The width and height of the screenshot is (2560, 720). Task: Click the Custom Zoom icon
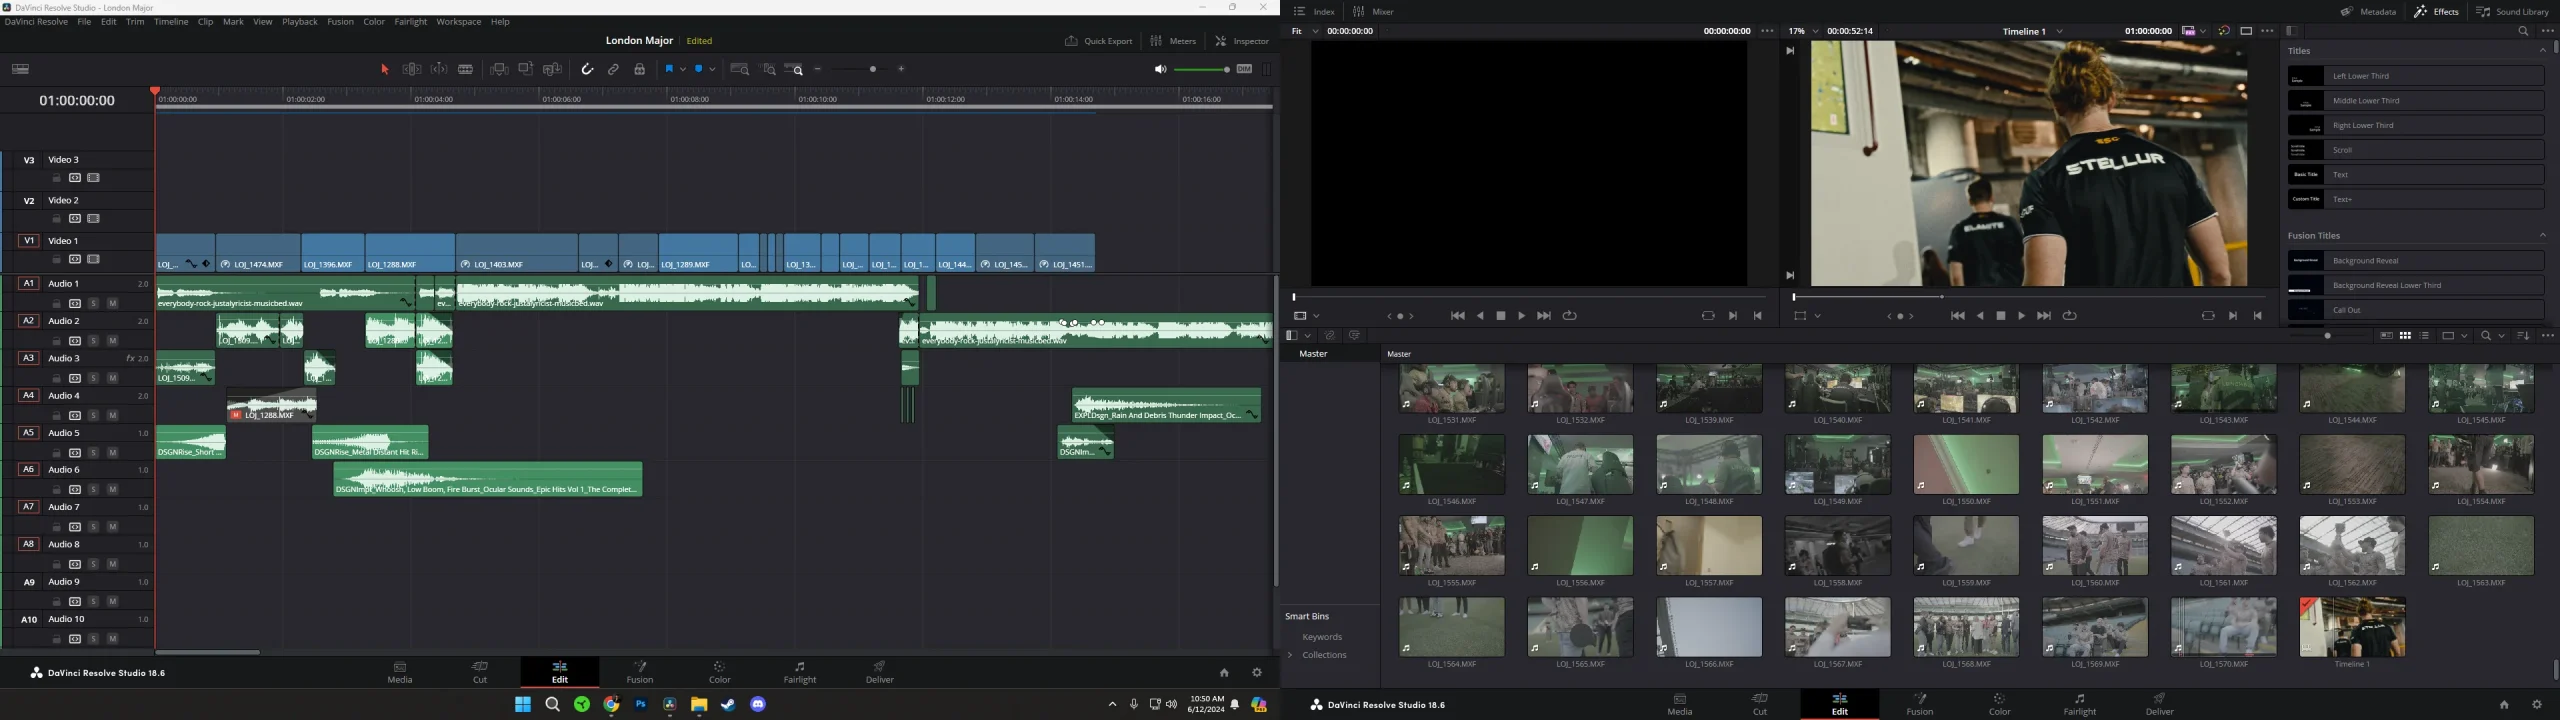click(794, 69)
